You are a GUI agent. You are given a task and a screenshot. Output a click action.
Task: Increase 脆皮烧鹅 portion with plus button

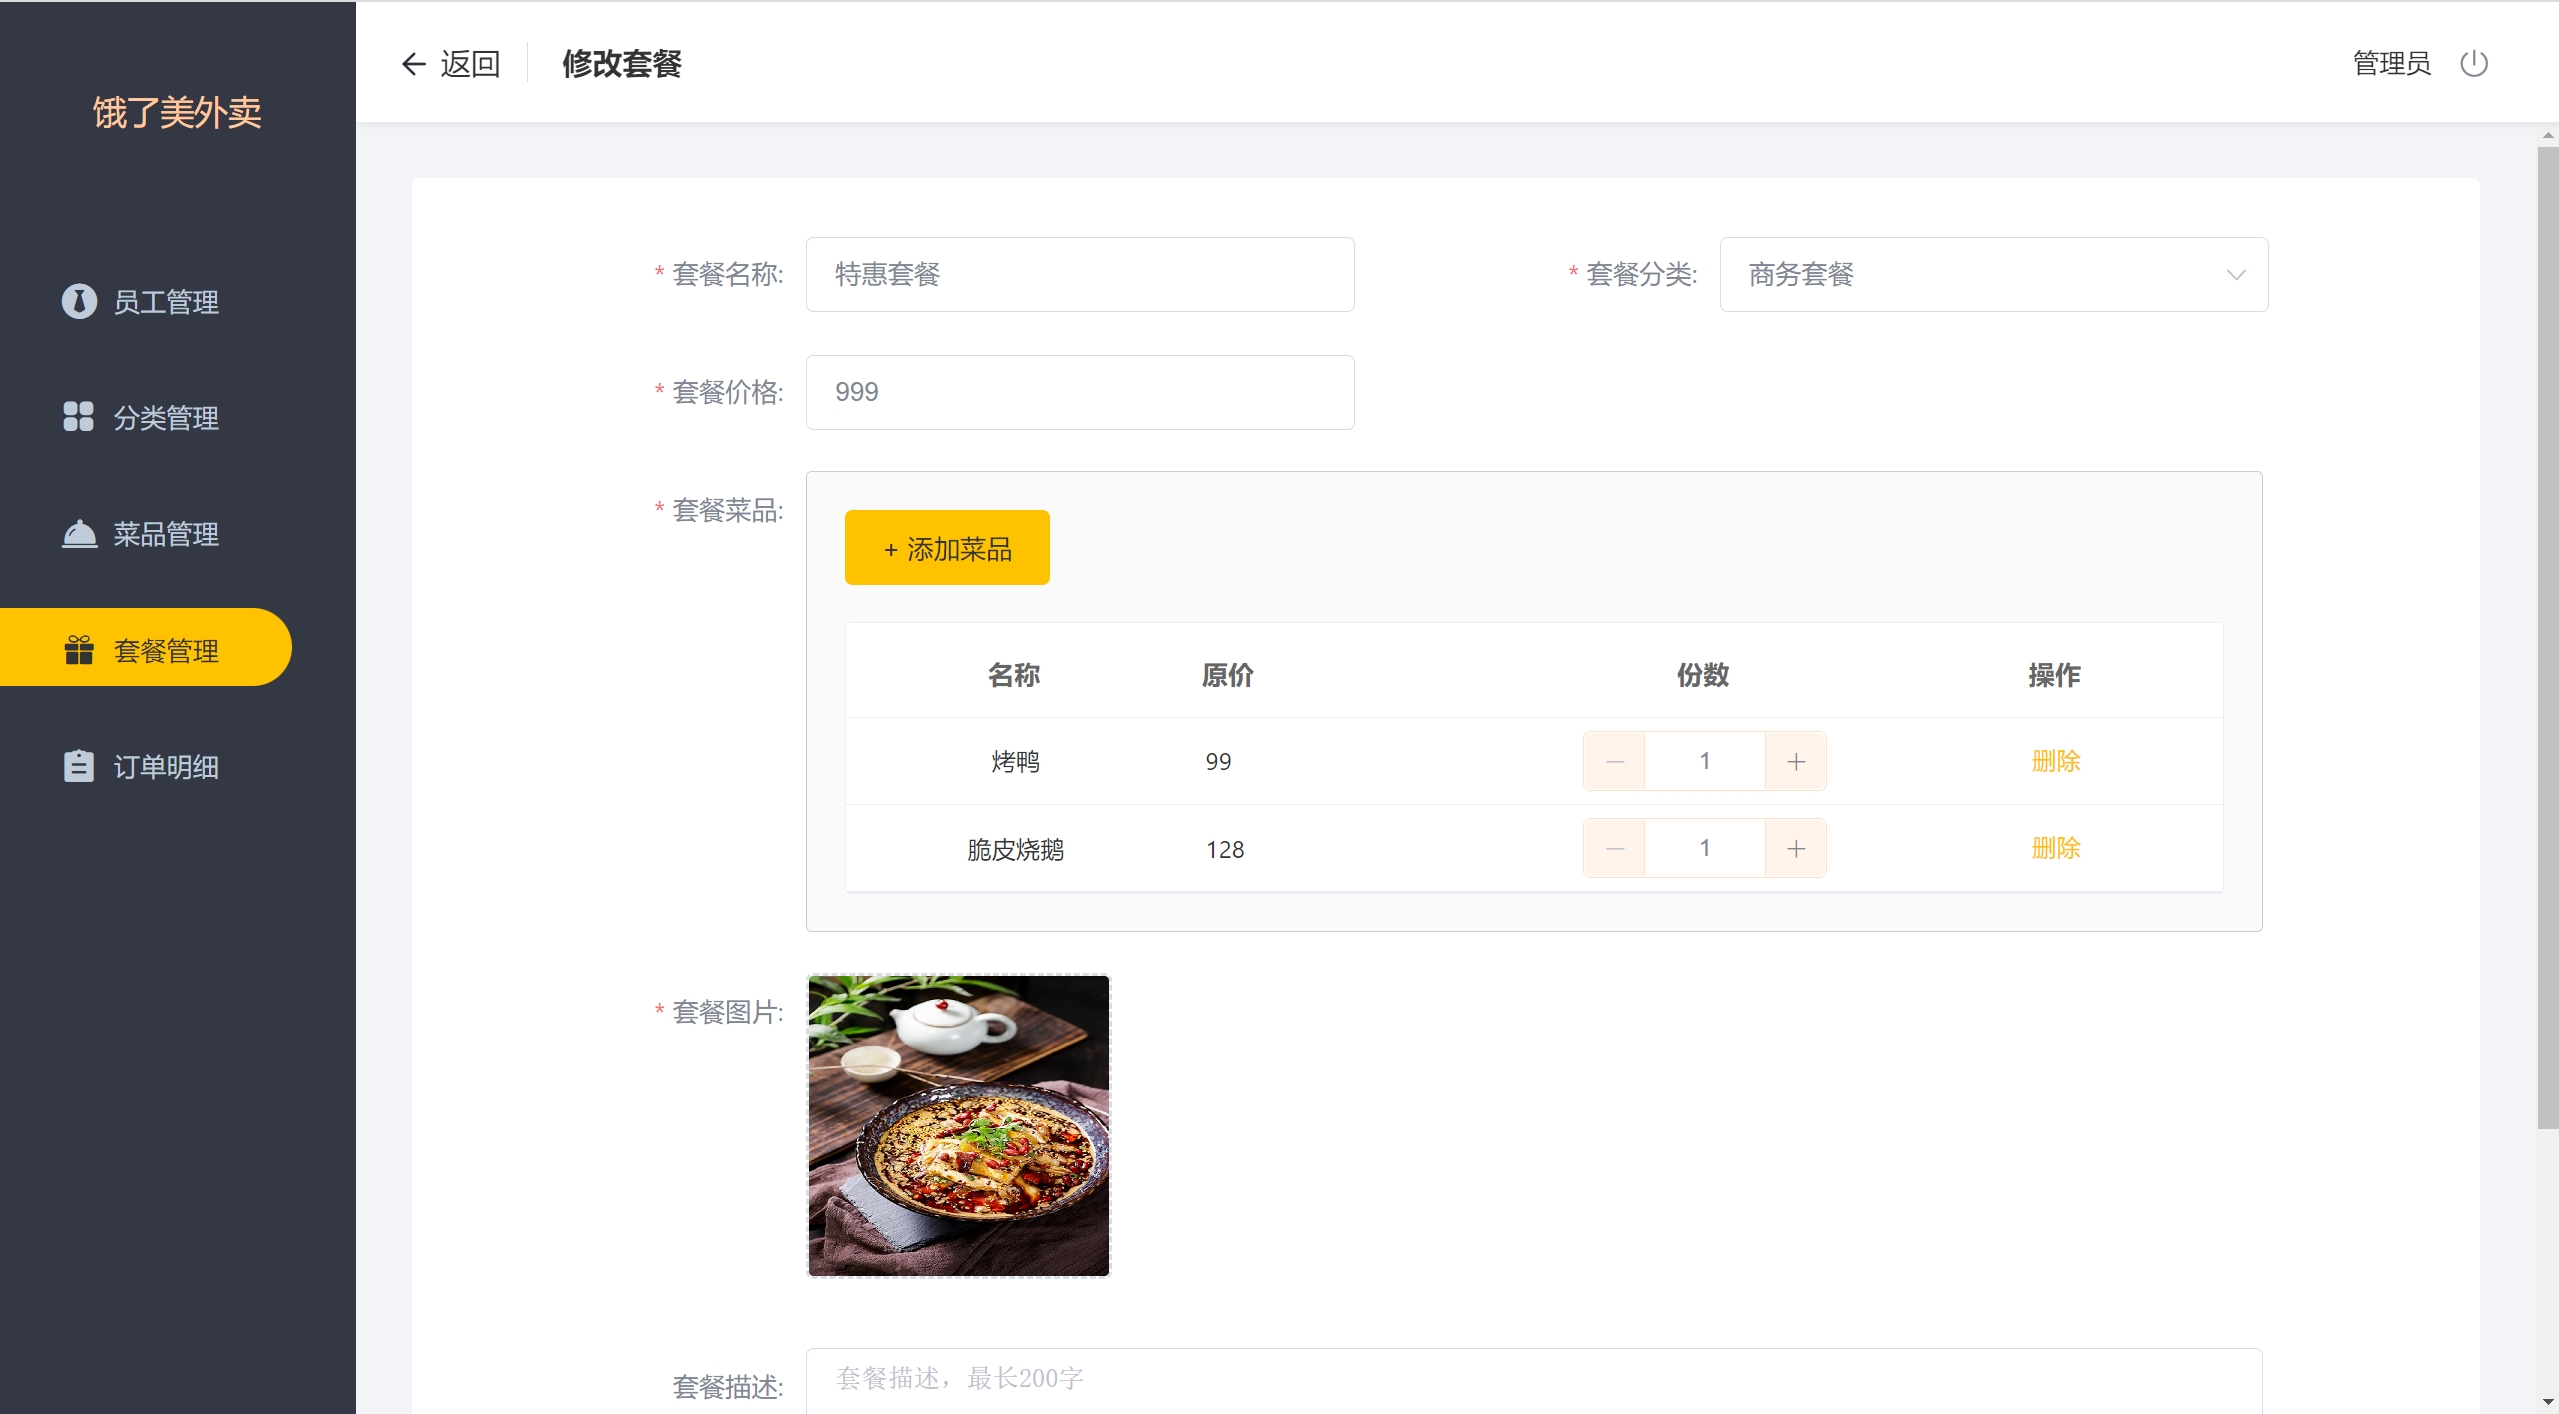(x=1796, y=849)
